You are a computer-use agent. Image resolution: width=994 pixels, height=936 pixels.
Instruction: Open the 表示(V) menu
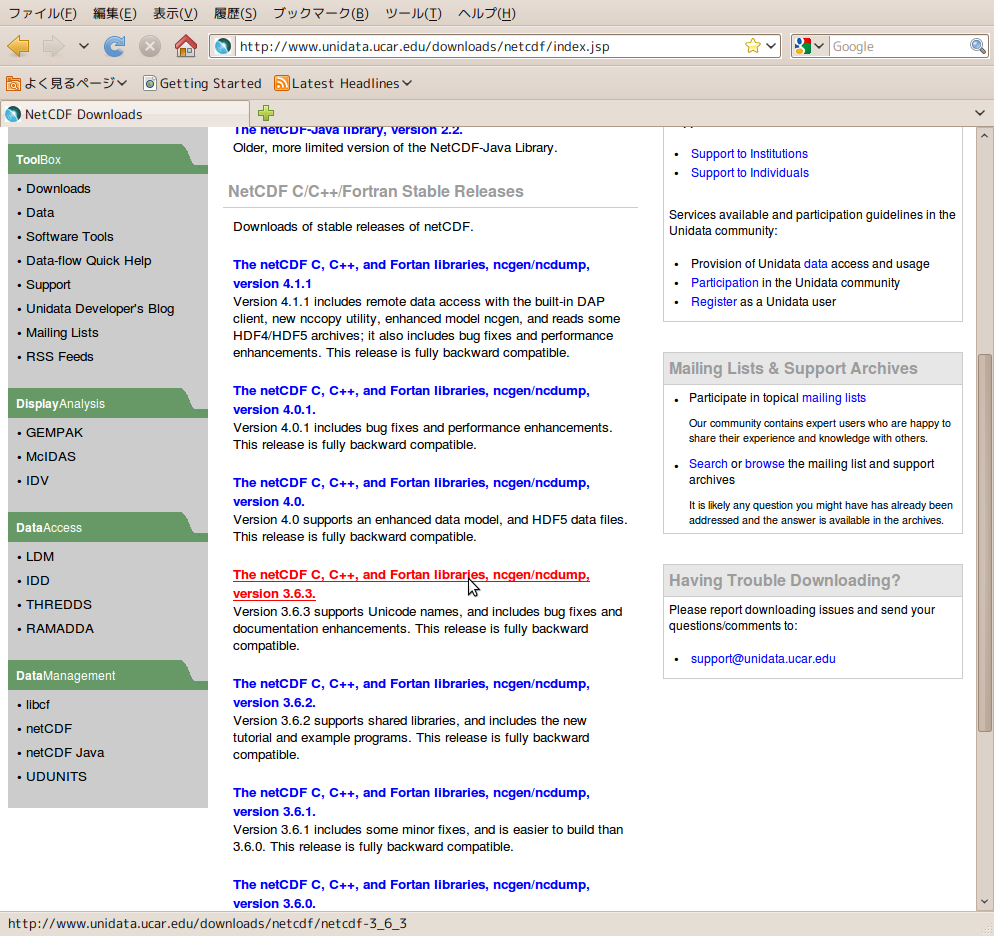tap(176, 13)
